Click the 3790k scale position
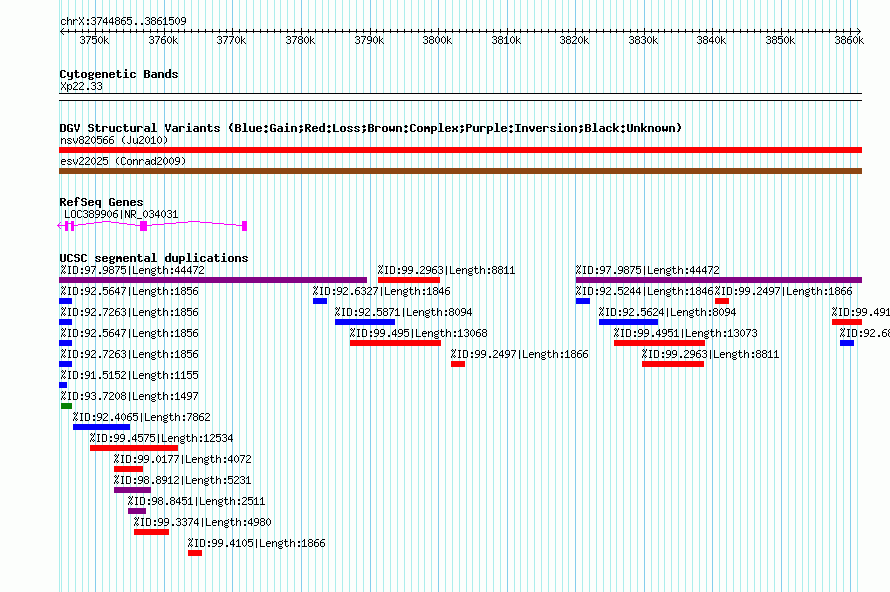Screen dimensions: 890x592 coord(369,40)
